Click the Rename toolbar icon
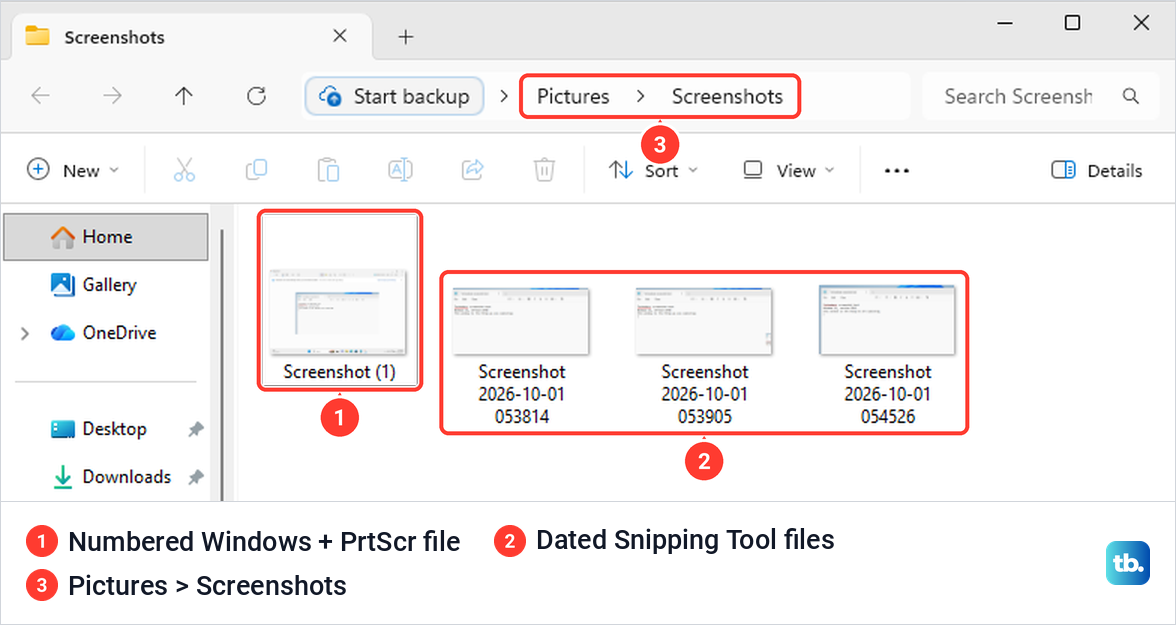 pyautogui.click(x=400, y=170)
